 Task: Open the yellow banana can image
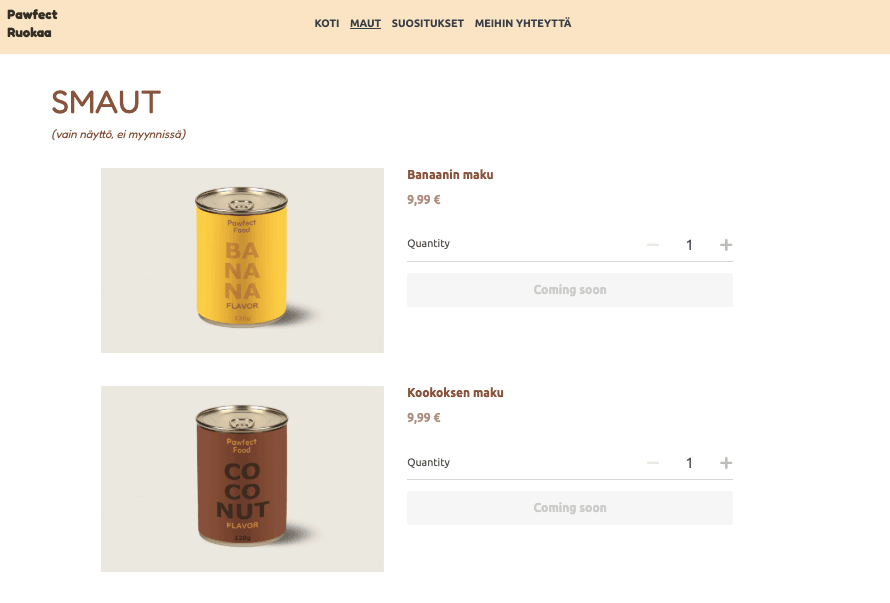(x=242, y=260)
